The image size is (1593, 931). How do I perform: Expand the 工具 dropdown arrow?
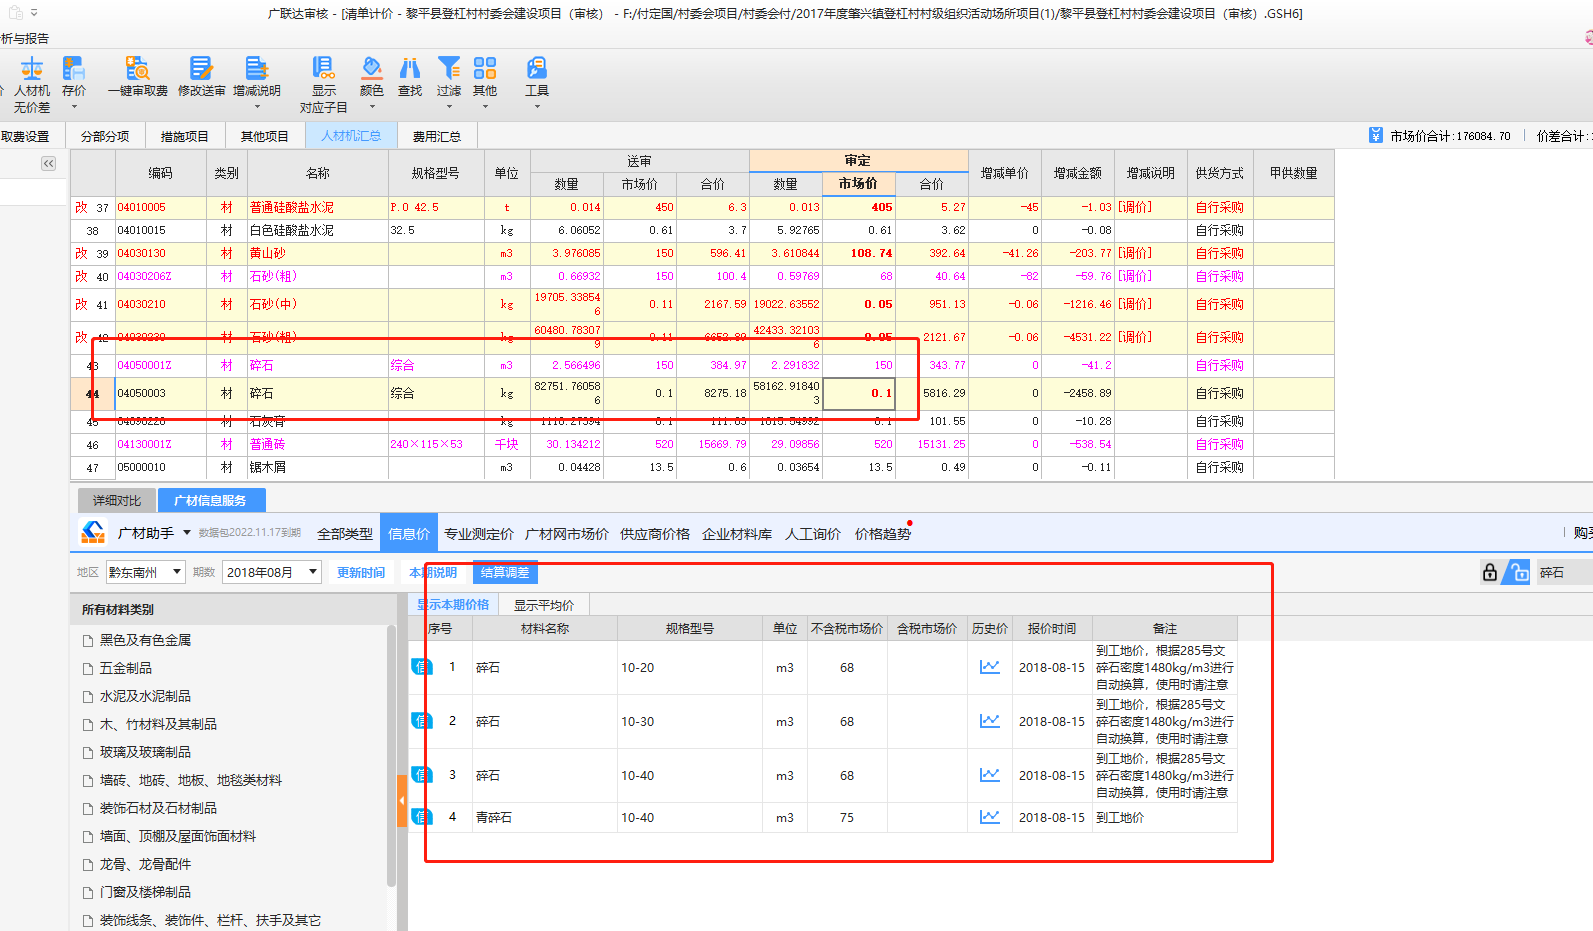point(537,106)
